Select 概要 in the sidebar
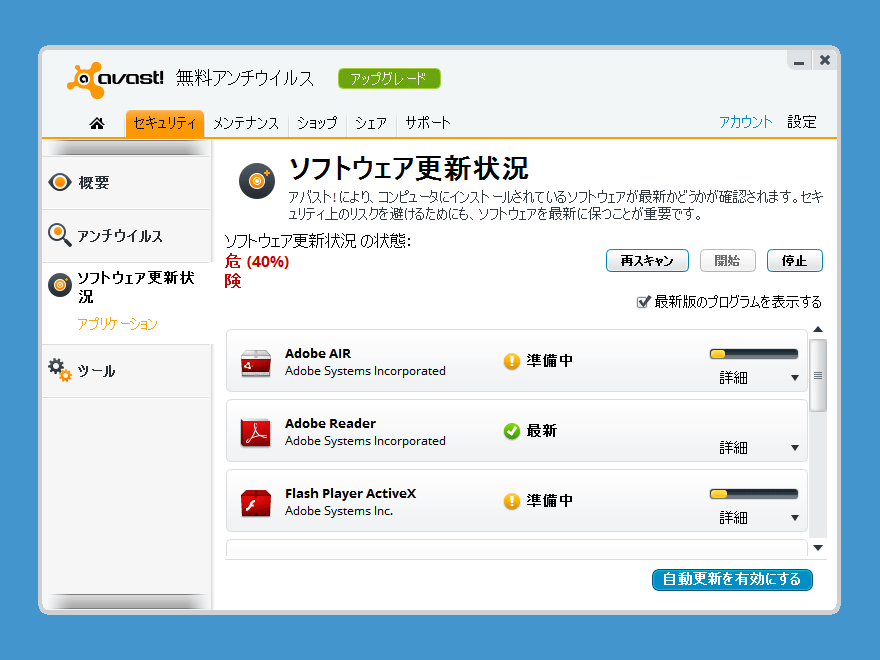This screenshot has height=660, width=880. (x=94, y=182)
